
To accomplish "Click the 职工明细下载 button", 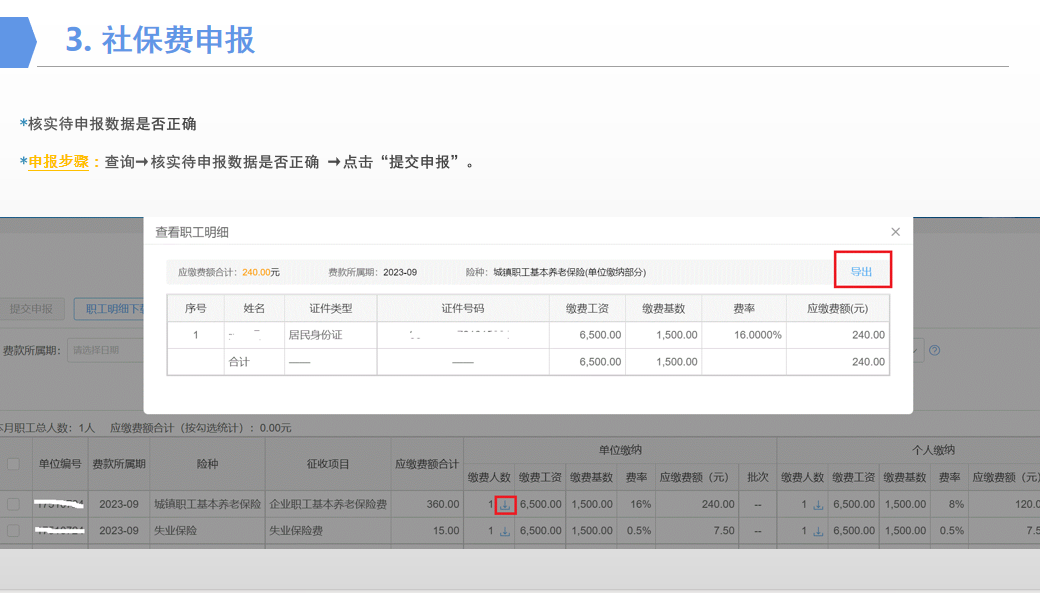I will click(x=110, y=309).
